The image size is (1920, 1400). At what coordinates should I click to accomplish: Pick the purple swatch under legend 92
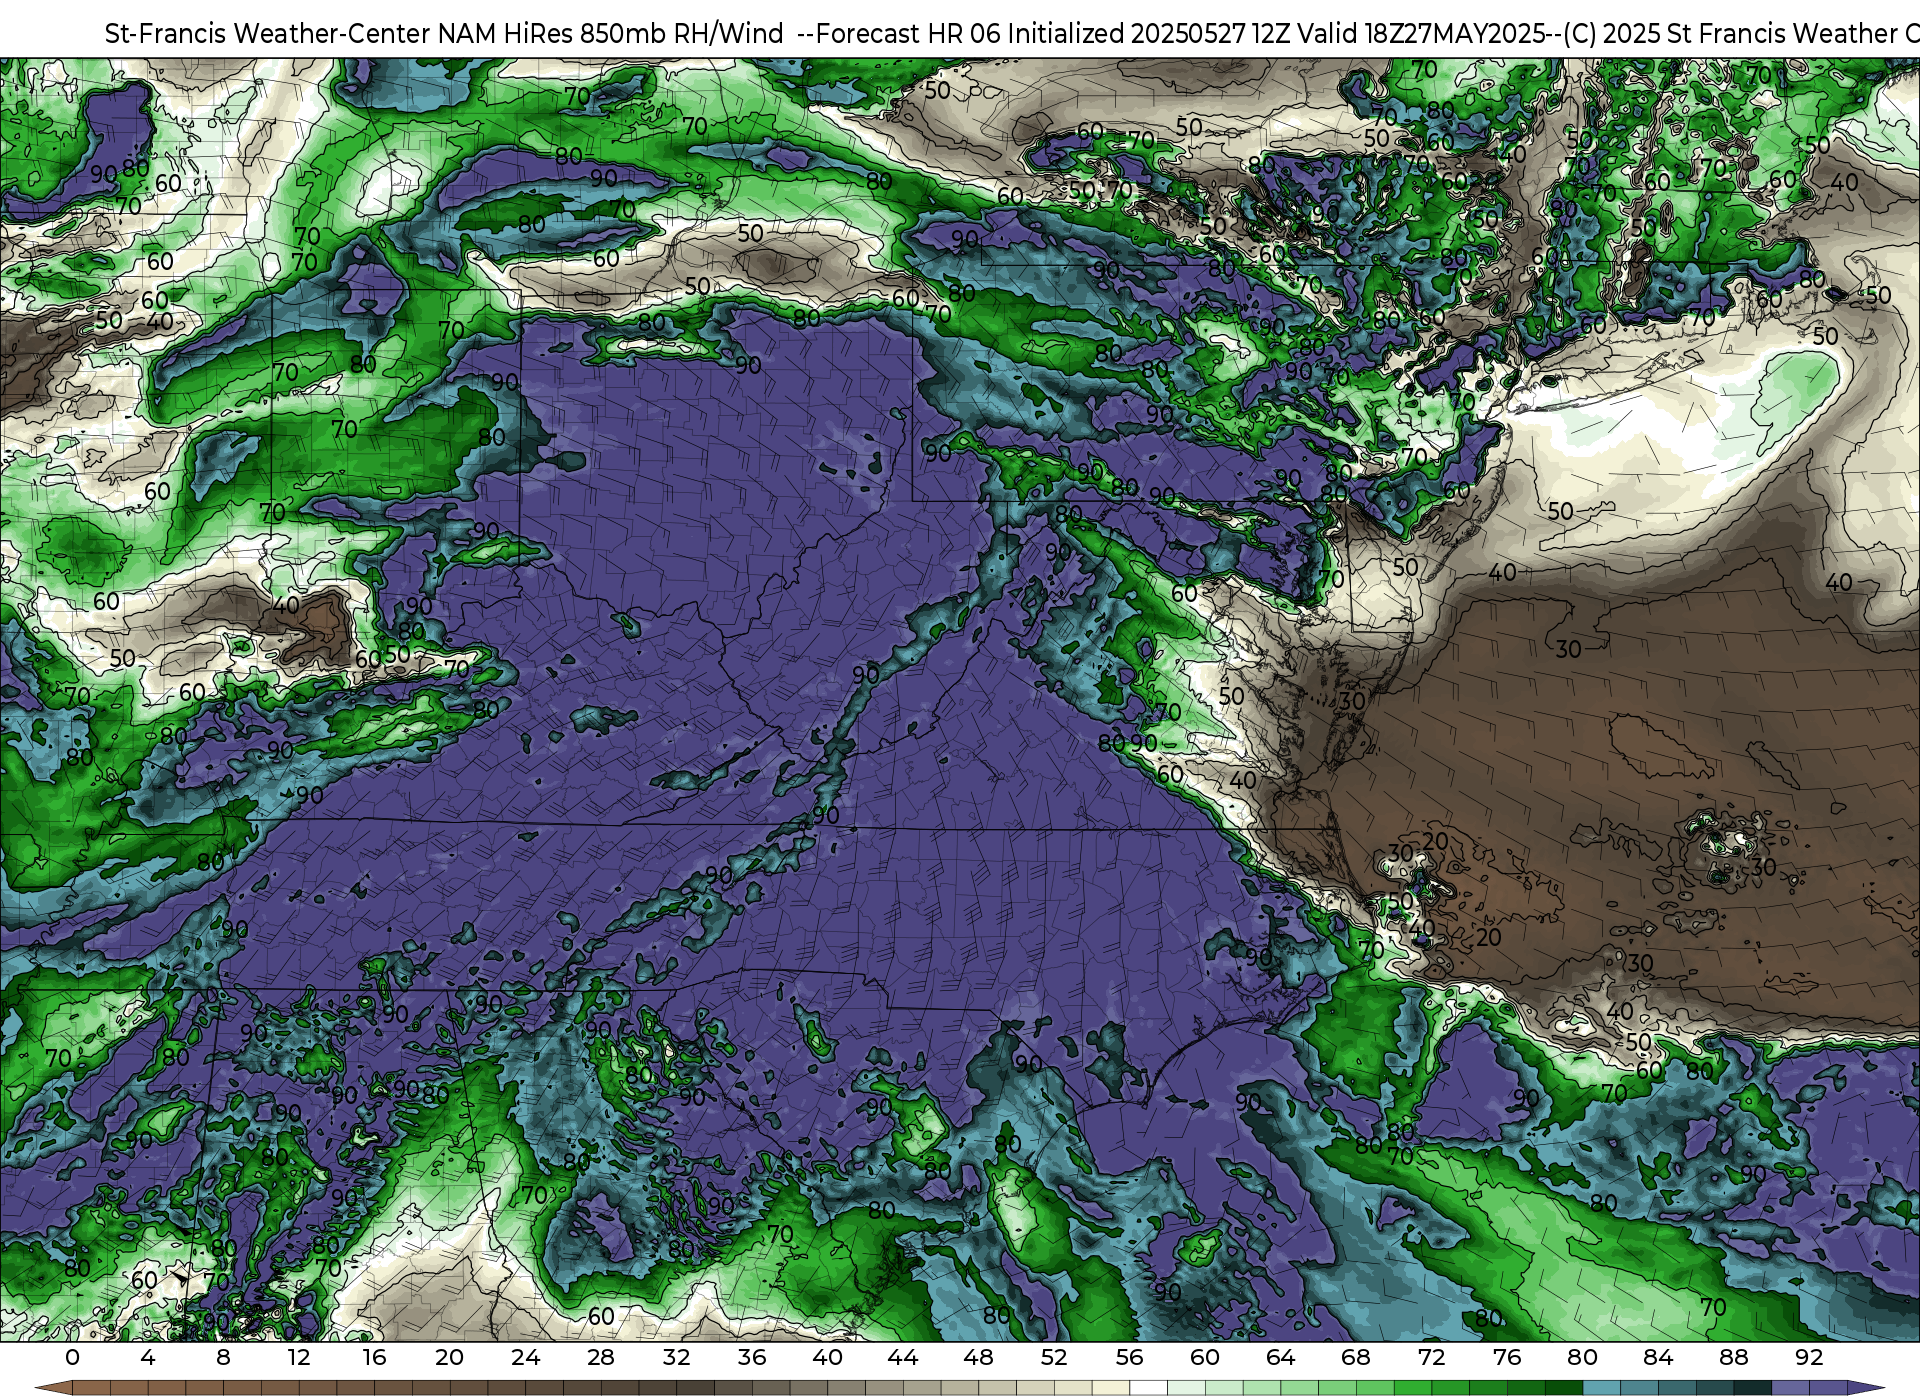[1828, 1390]
